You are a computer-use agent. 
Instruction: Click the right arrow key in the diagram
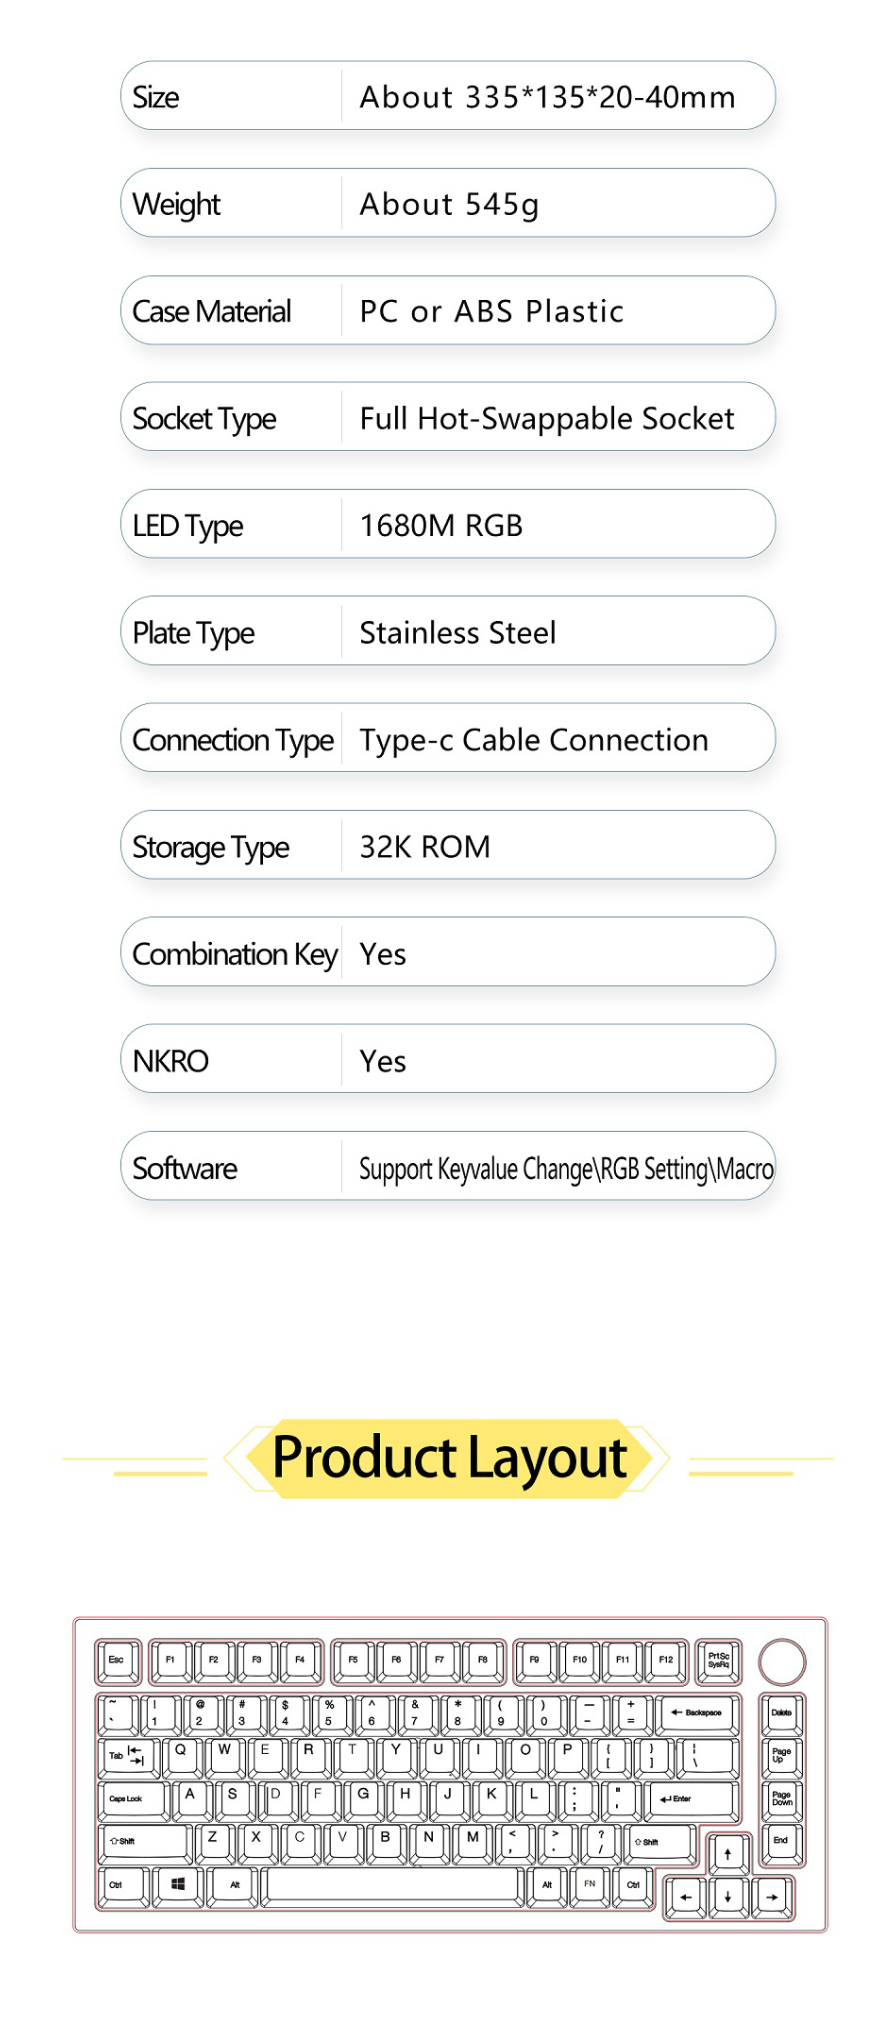(x=772, y=1897)
